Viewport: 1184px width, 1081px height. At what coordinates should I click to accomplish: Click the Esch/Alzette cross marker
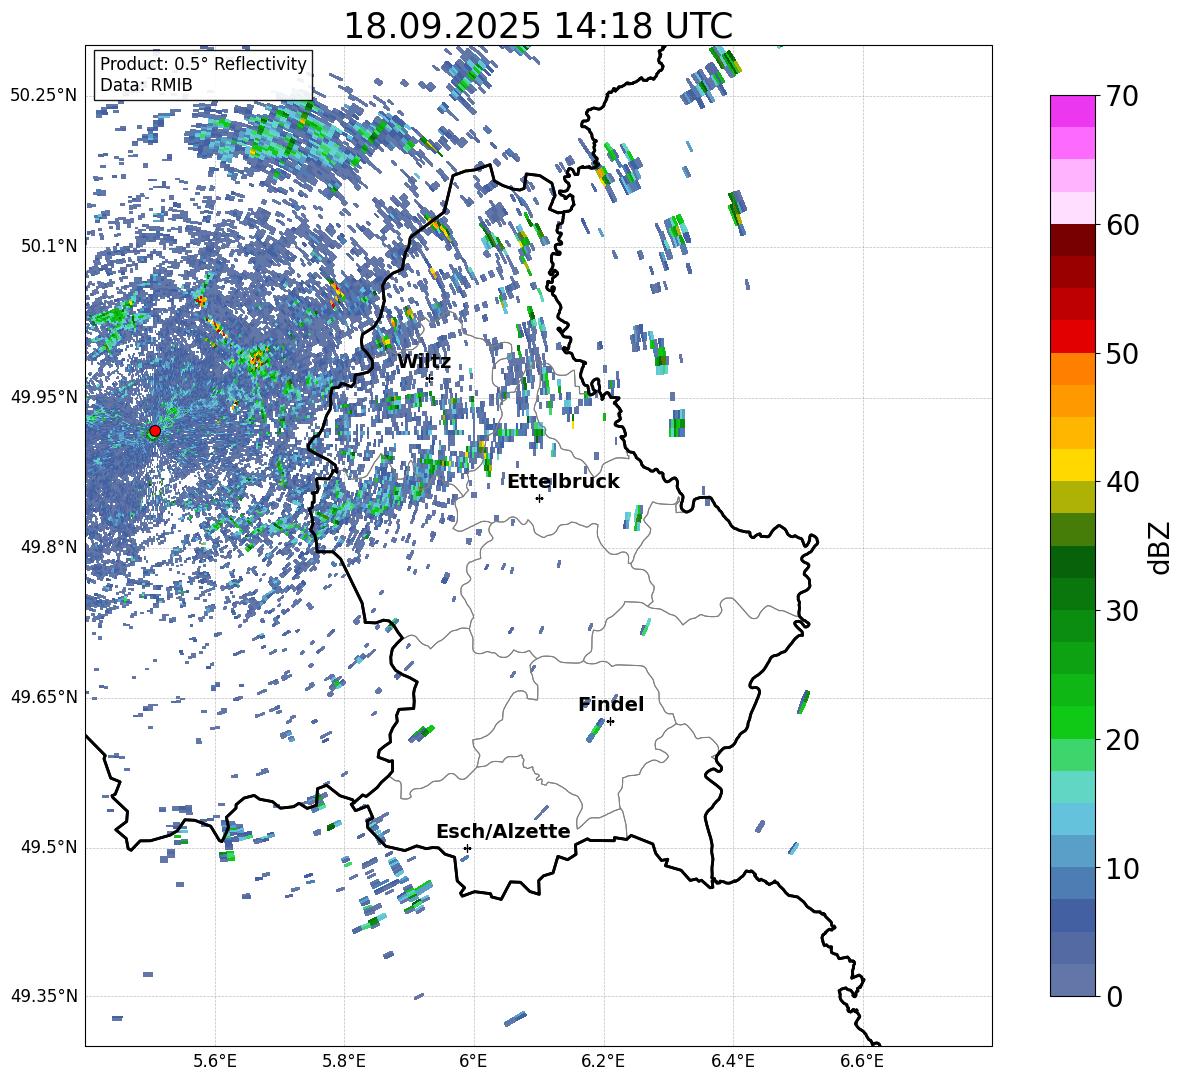tap(467, 848)
